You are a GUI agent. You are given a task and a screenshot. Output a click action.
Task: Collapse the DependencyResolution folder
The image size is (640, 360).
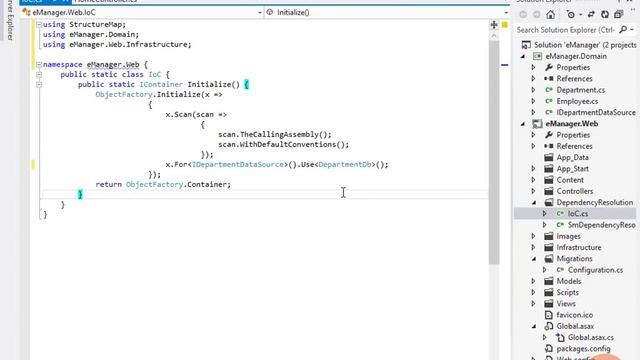(534, 202)
